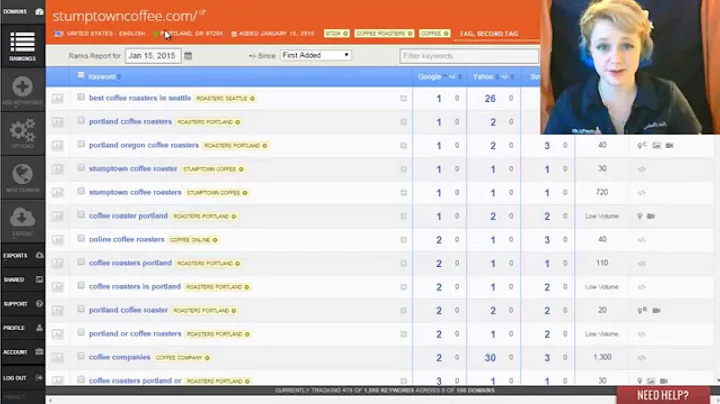Check 'coffee roaster portland' row checkbox
Screen dimensions: 720x404
tap(81, 215)
